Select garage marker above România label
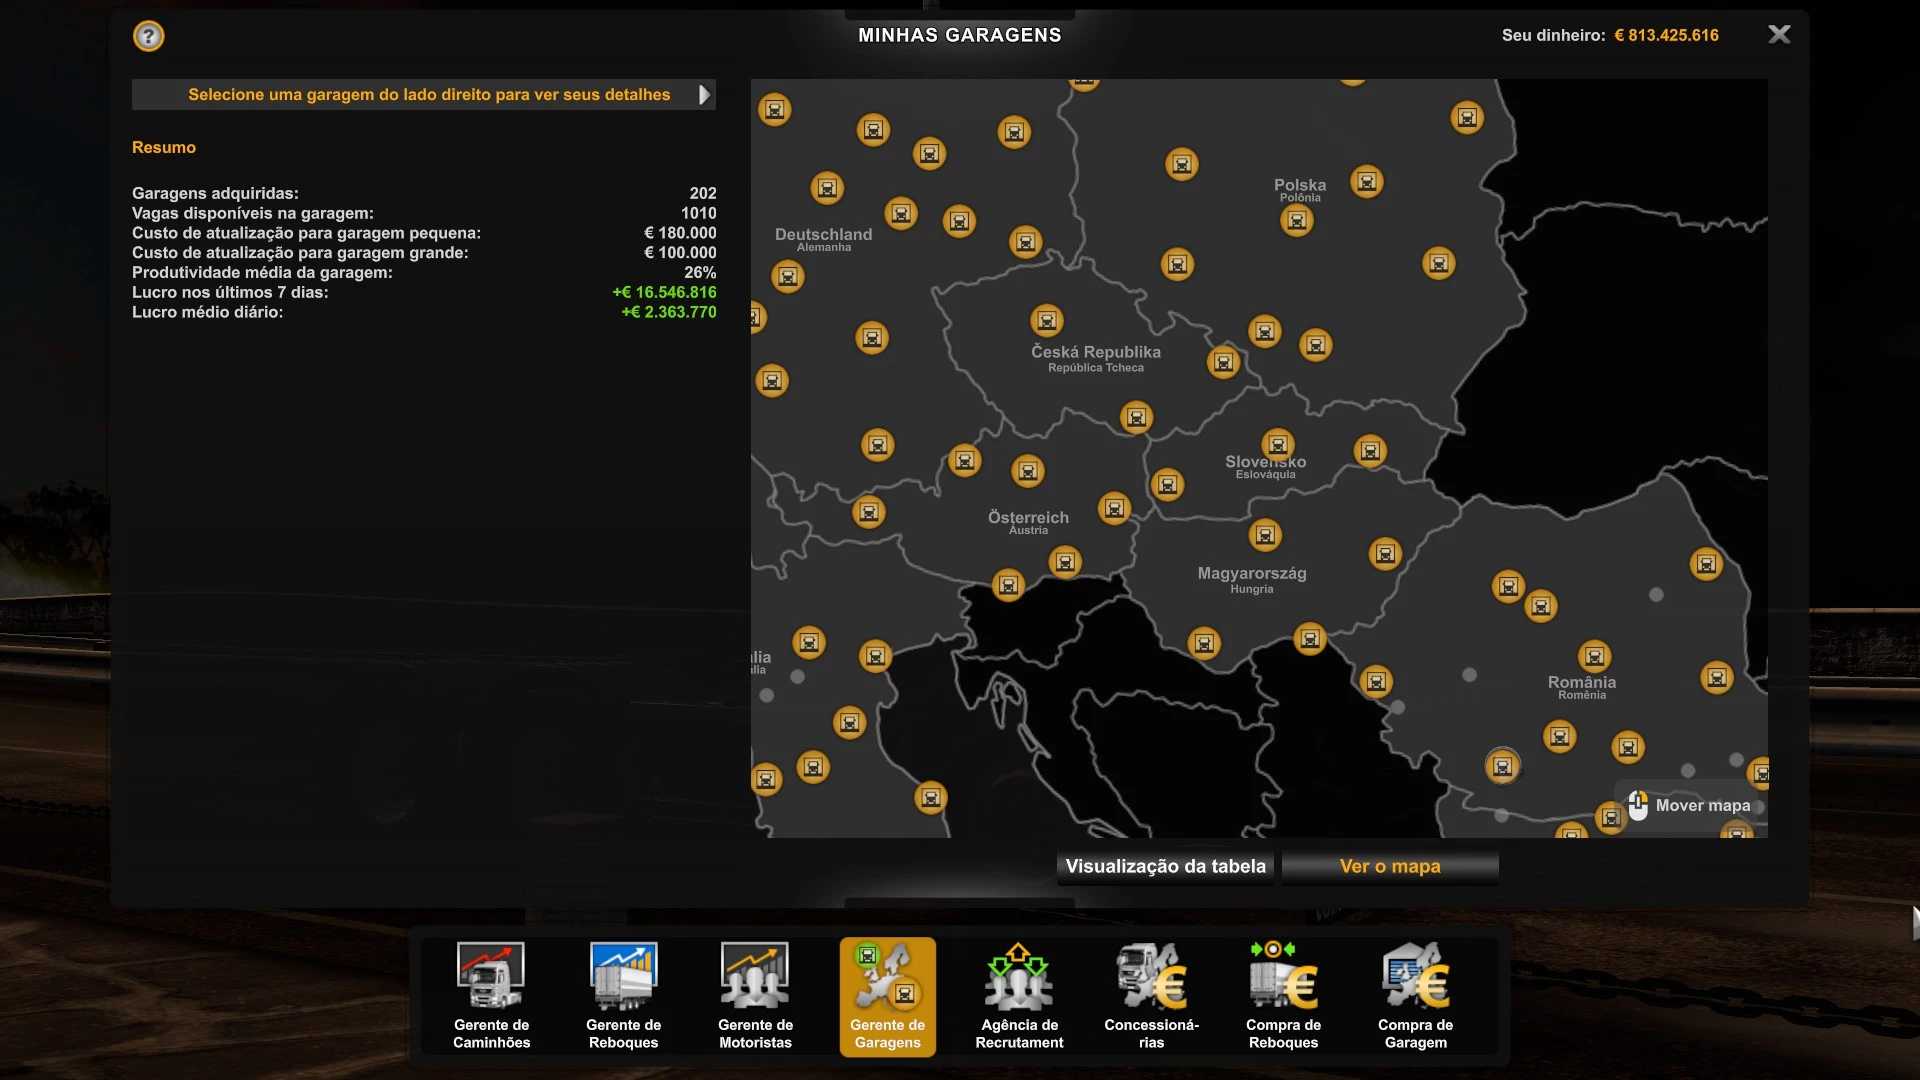Image resolution: width=1920 pixels, height=1080 pixels. pyautogui.click(x=1594, y=657)
